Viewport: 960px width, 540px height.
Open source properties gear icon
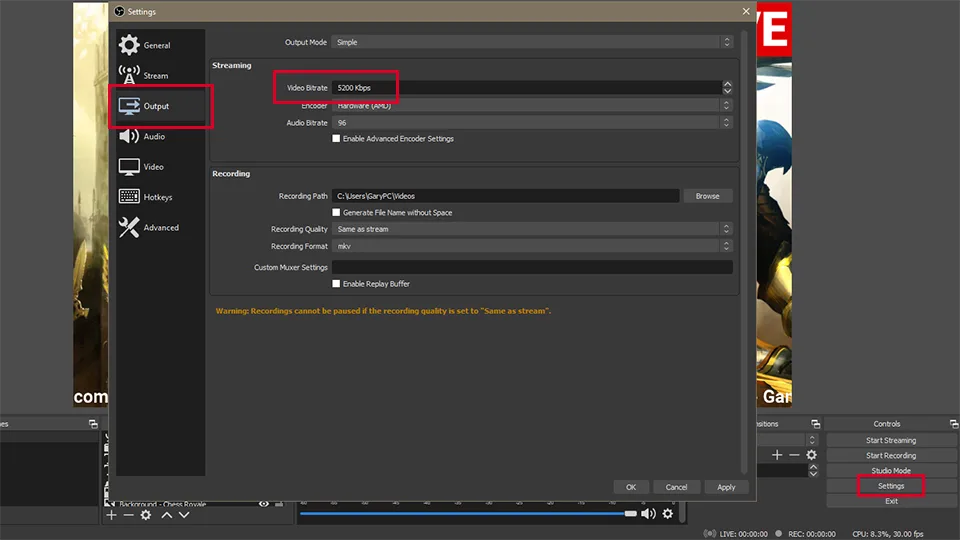click(x=146, y=516)
